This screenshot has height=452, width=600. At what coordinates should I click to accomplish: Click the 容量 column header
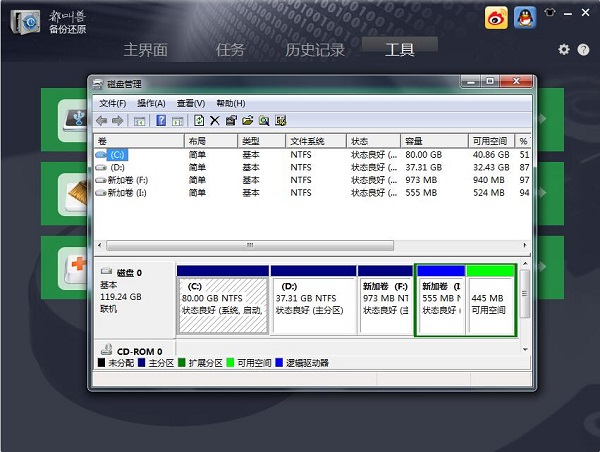434,141
